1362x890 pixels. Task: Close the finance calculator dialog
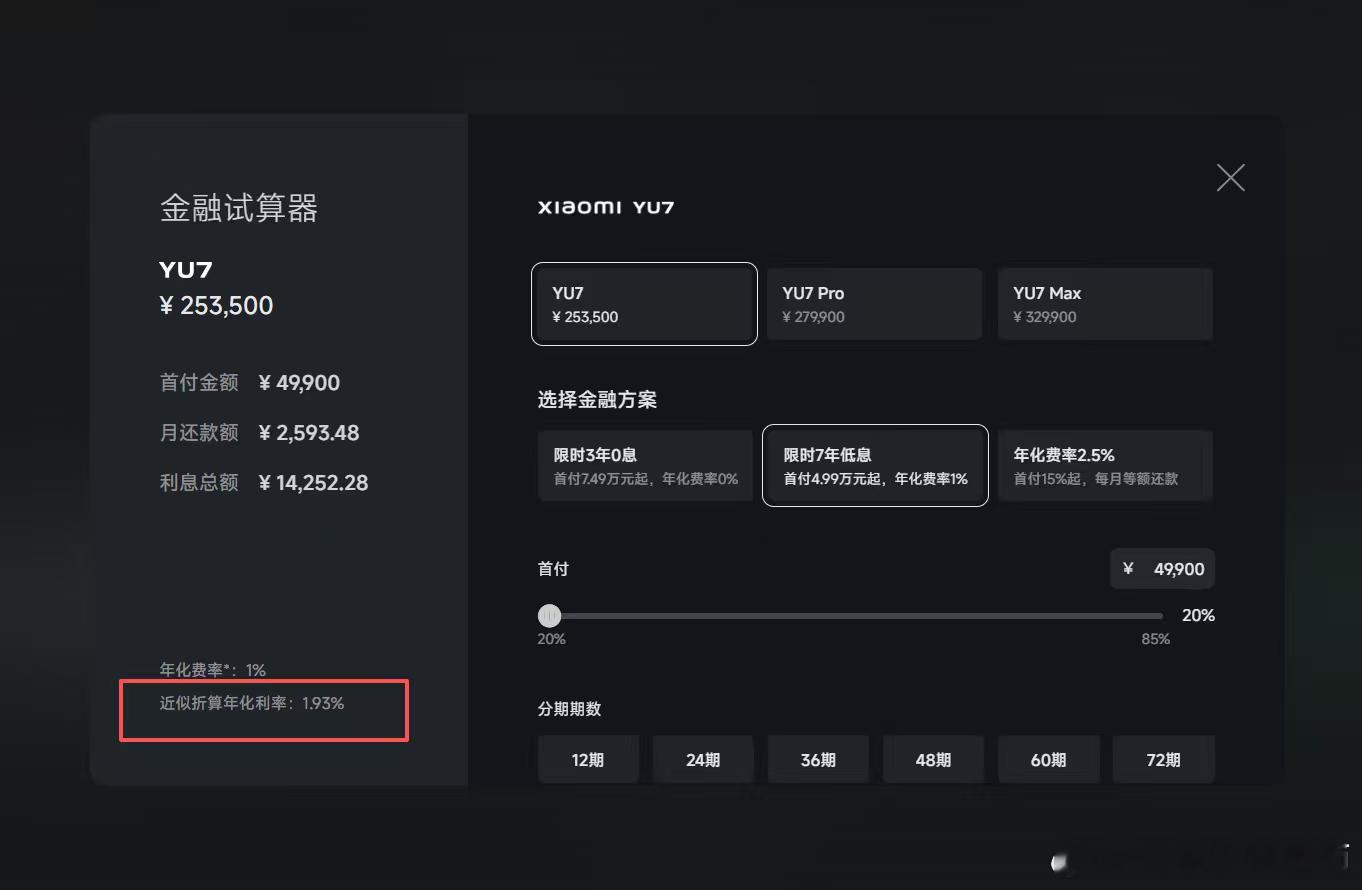pos(1231,178)
